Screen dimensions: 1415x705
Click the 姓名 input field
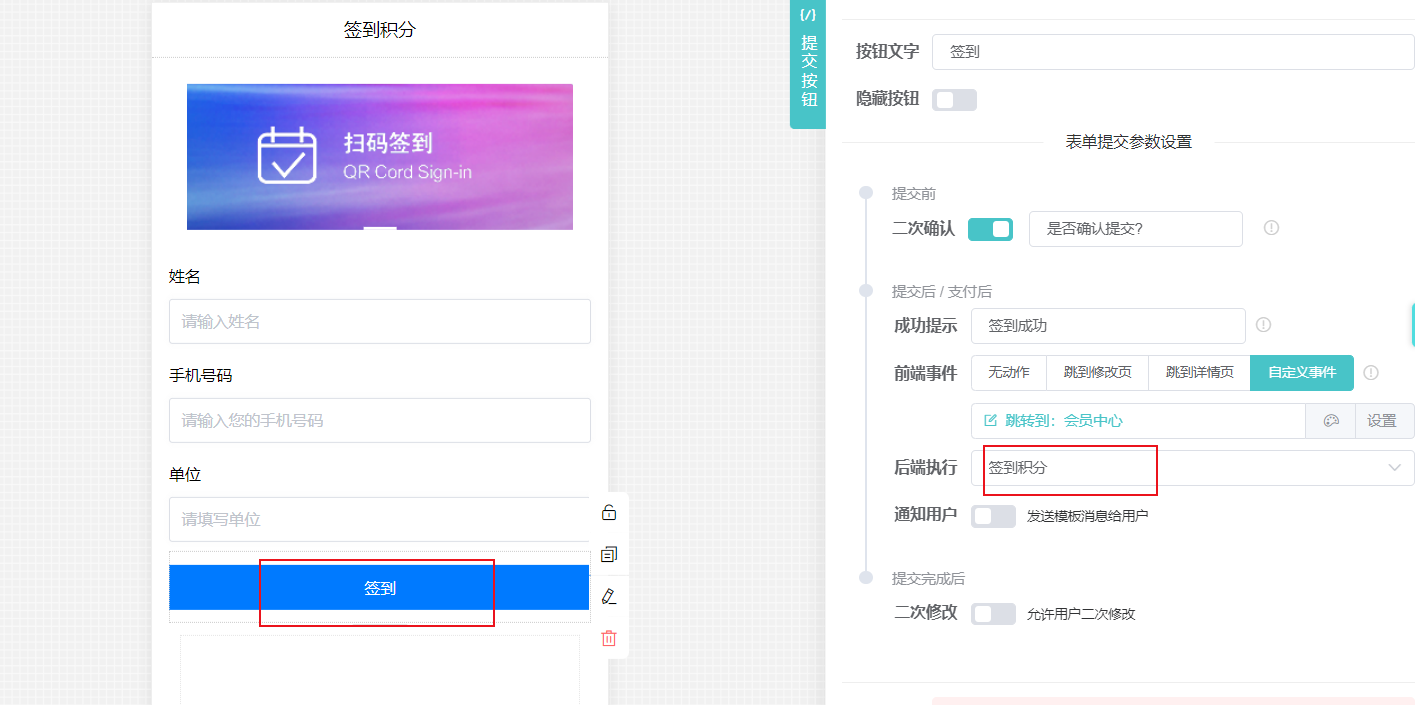click(379, 321)
